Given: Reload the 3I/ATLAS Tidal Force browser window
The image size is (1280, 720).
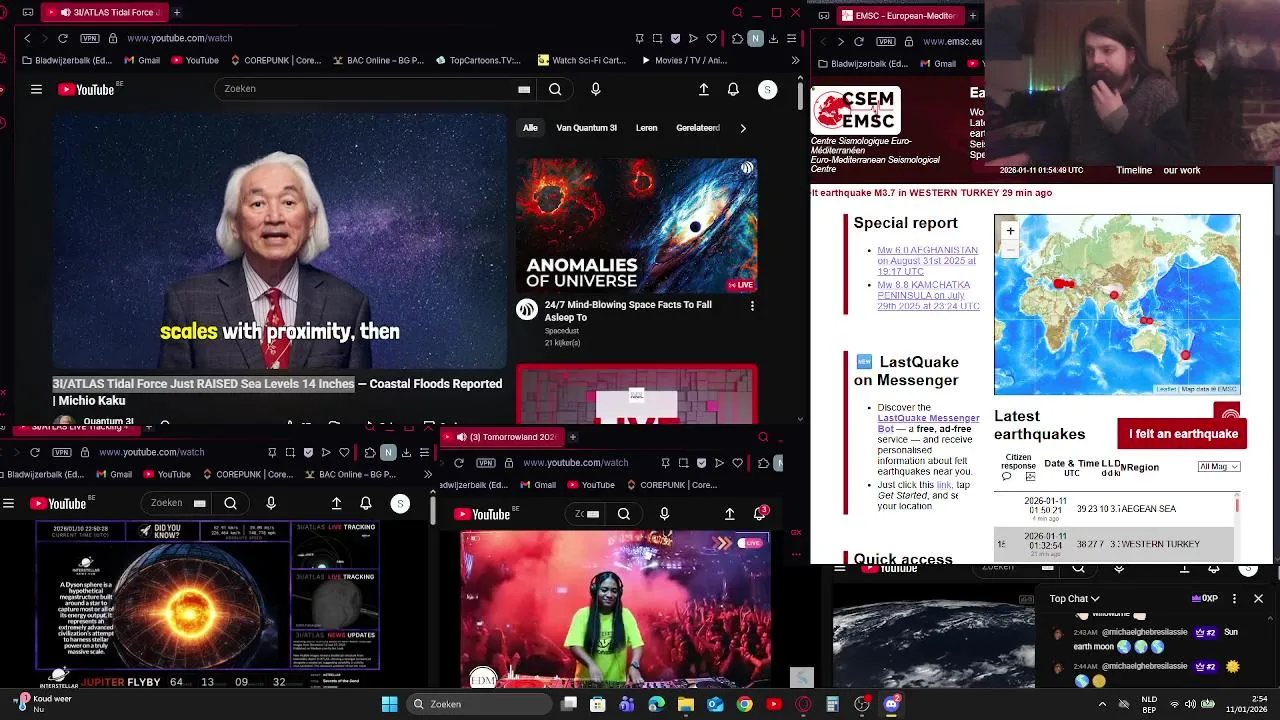Looking at the screenshot, I should click(x=62, y=38).
